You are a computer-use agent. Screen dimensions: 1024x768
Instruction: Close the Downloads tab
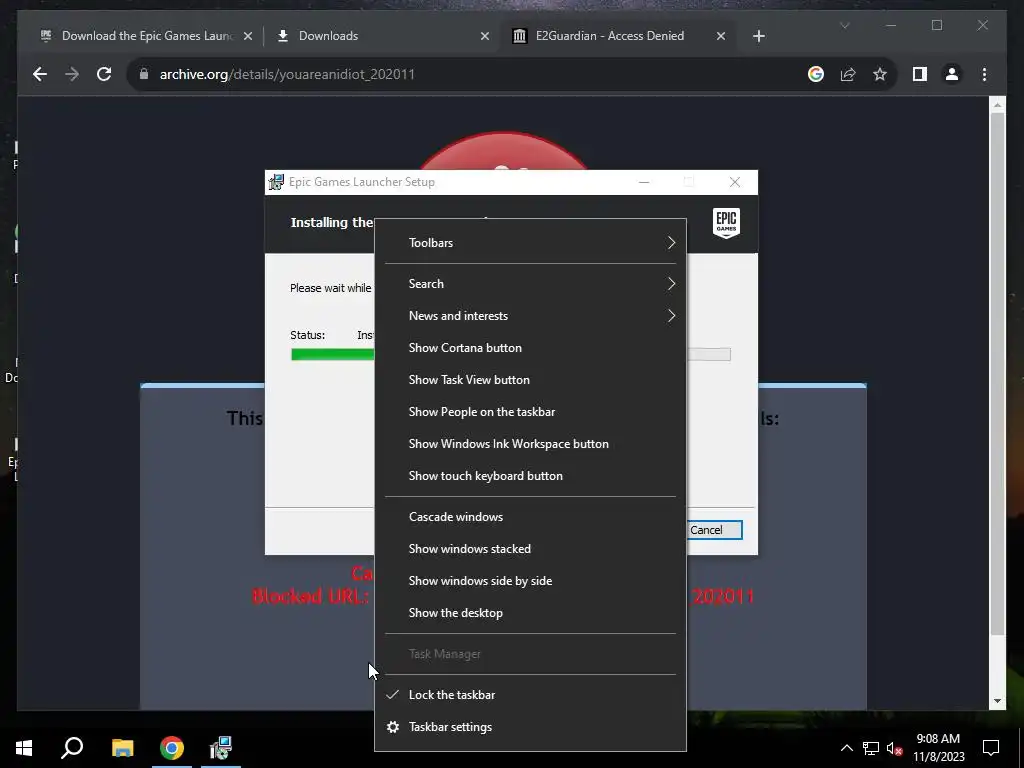(485, 36)
